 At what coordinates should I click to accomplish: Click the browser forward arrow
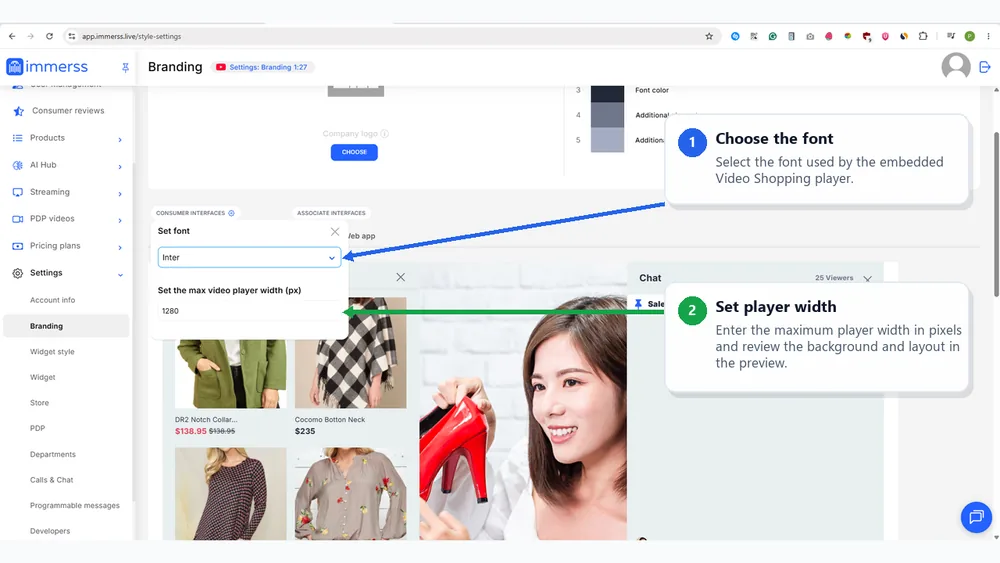click(x=31, y=36)
